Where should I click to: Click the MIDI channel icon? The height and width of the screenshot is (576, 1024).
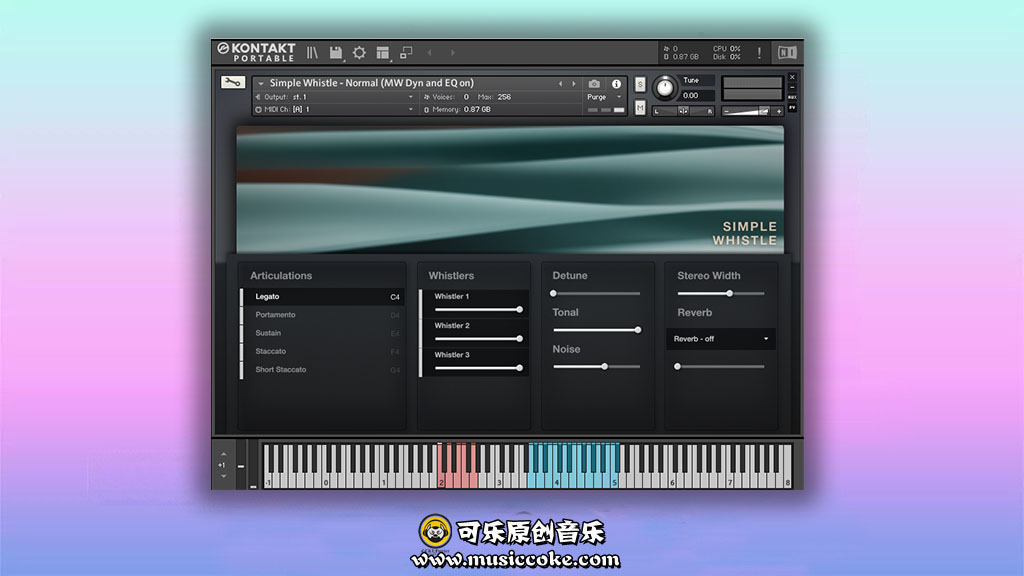coord(259,110)
